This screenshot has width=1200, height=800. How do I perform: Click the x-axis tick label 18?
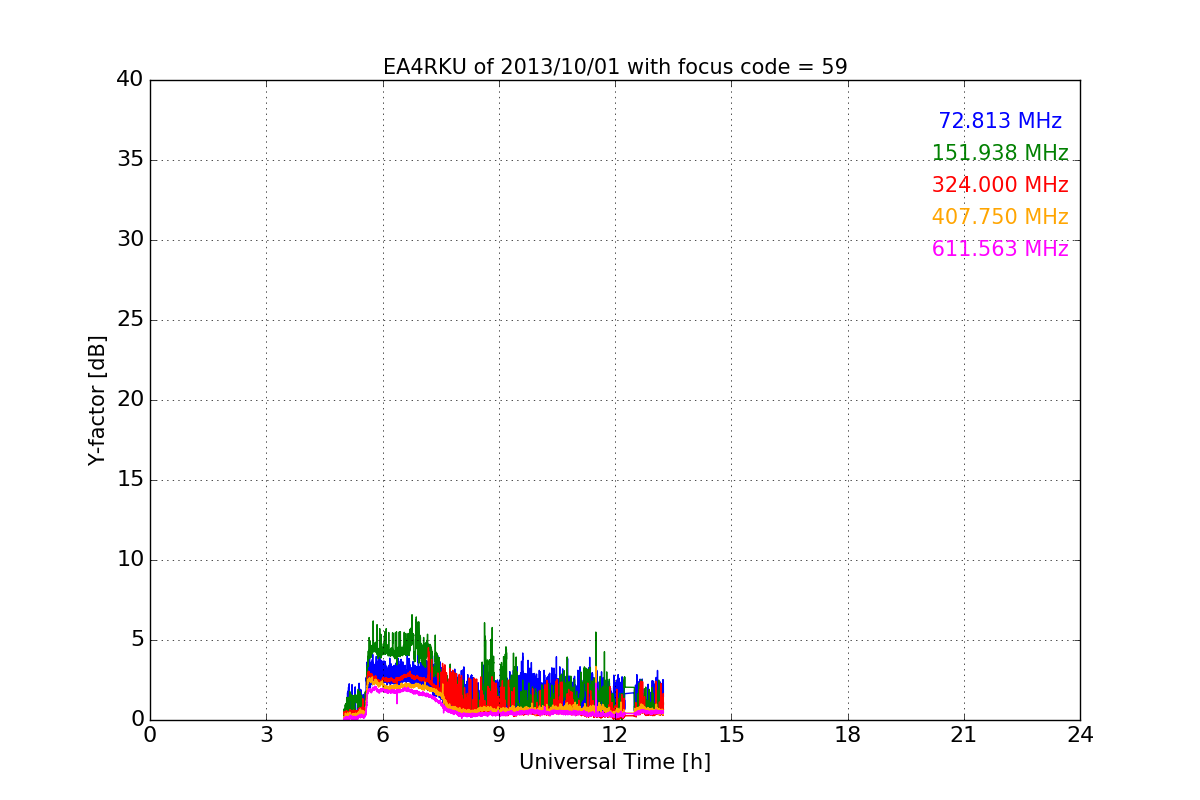[x=848, y=735]
